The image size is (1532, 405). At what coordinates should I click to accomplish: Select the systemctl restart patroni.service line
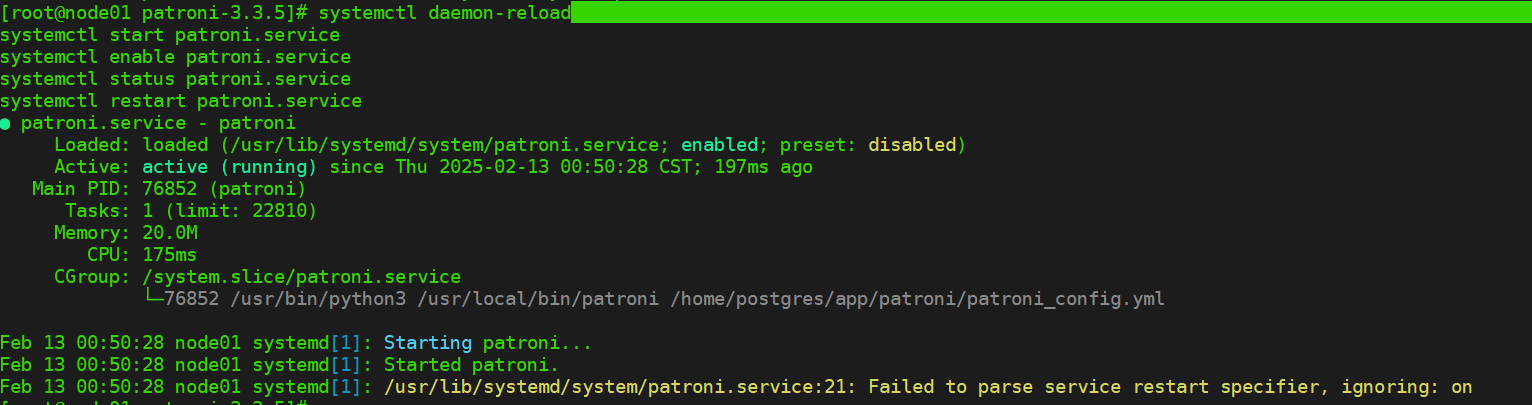point(181,101)
